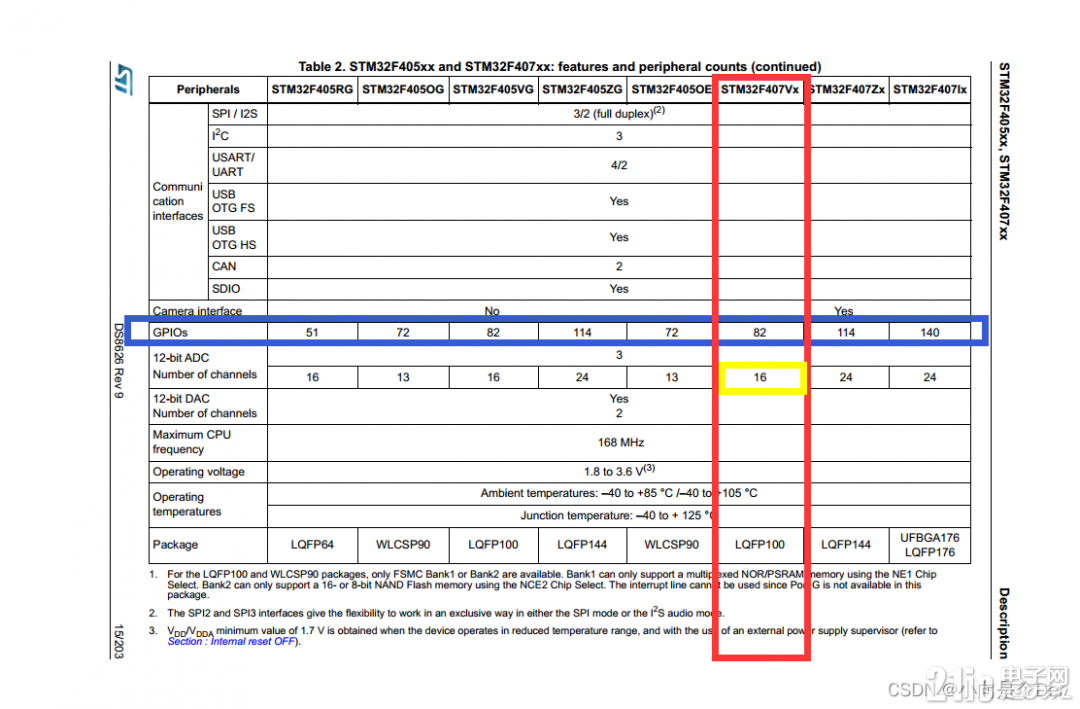Click GPIO value 82 under STM32F405VG
Screen dimensions: 1080x709
(x=493, y=333)
